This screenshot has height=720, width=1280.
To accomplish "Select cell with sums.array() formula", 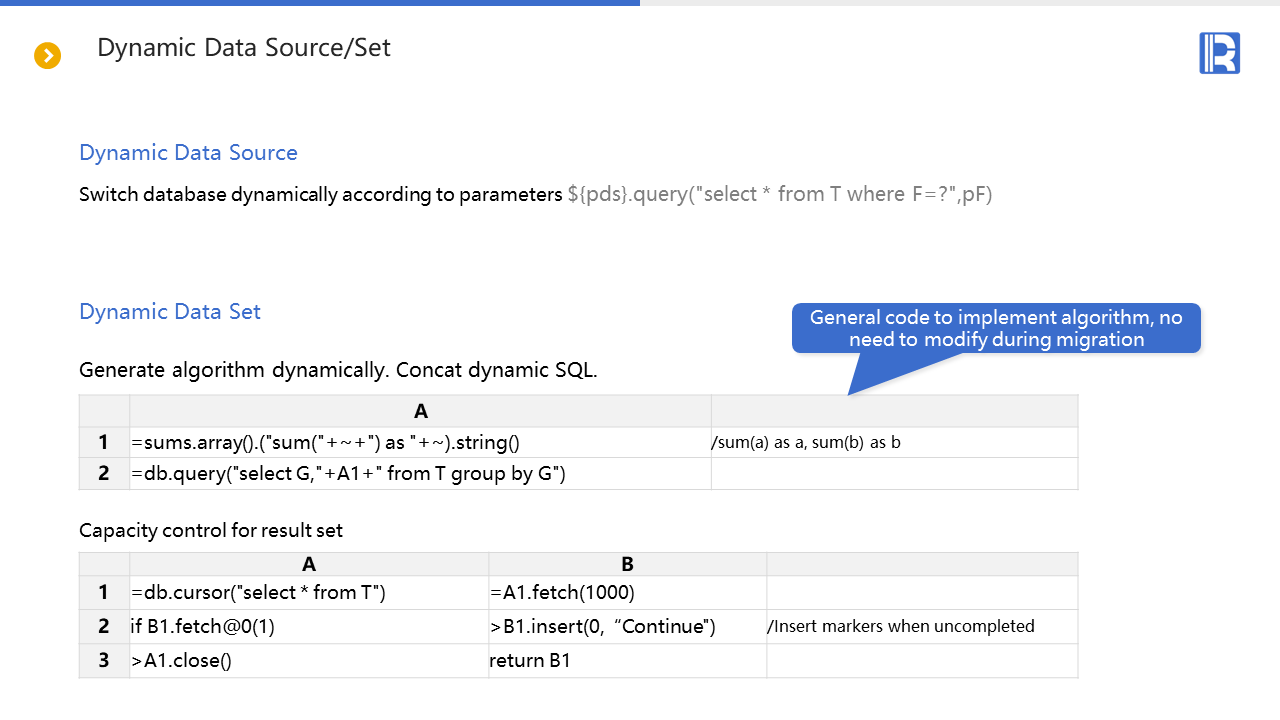I will point(326,442).
